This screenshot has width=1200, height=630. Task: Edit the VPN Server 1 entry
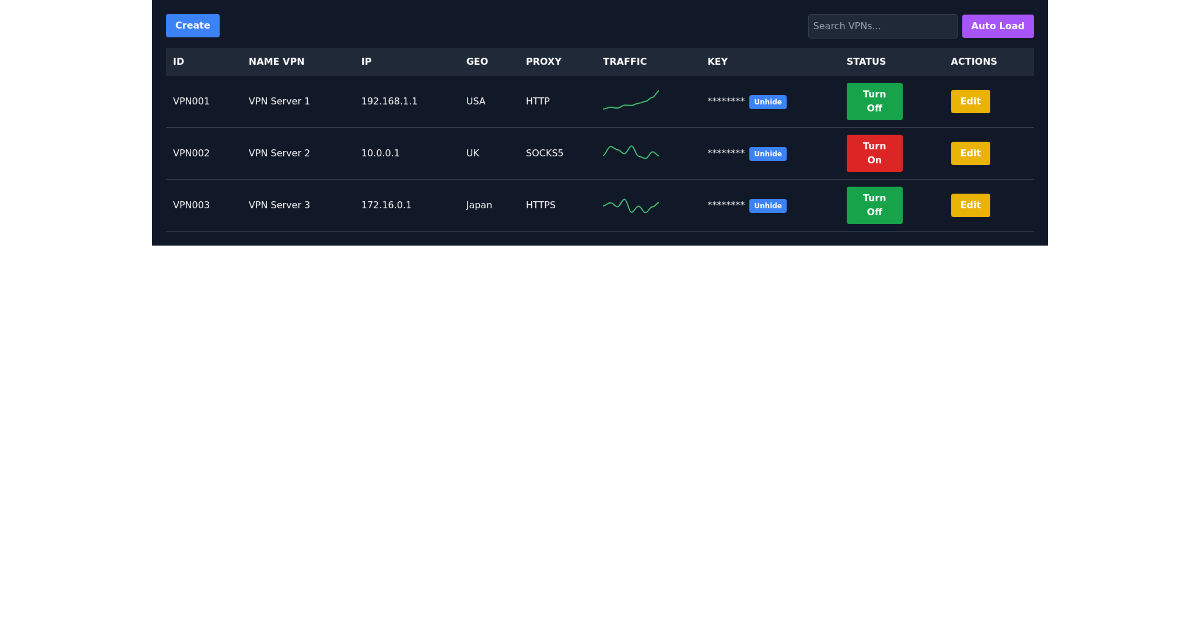(970, 102)
